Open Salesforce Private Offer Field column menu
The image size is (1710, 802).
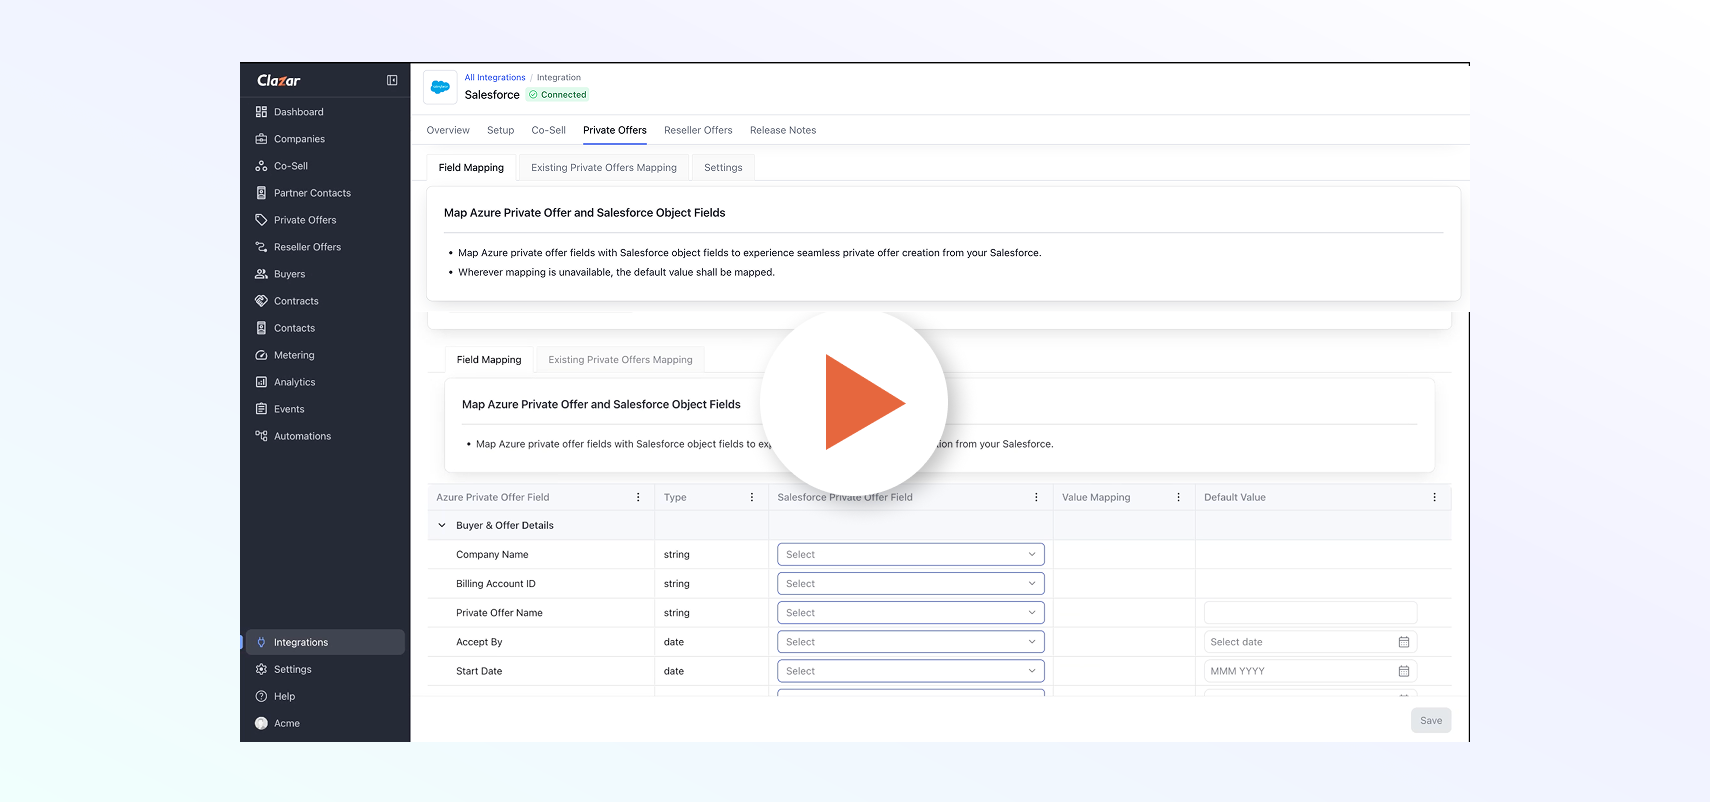pyautogui.click(x=1036, y=497)
